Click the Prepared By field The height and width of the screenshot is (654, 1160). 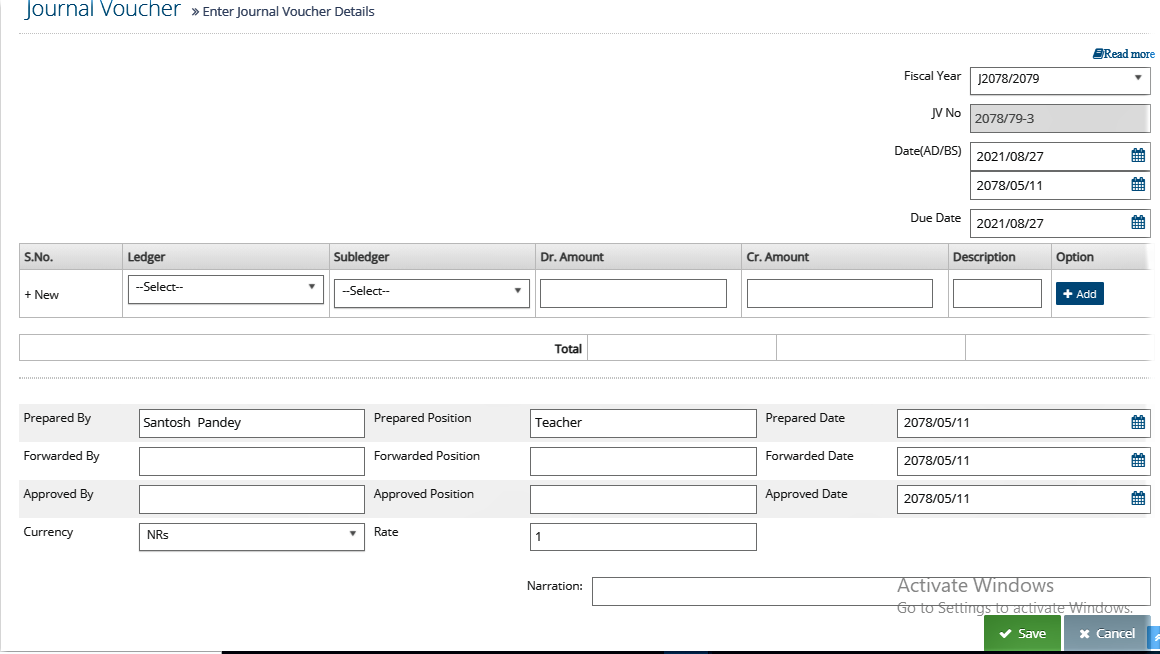[252, 423]
